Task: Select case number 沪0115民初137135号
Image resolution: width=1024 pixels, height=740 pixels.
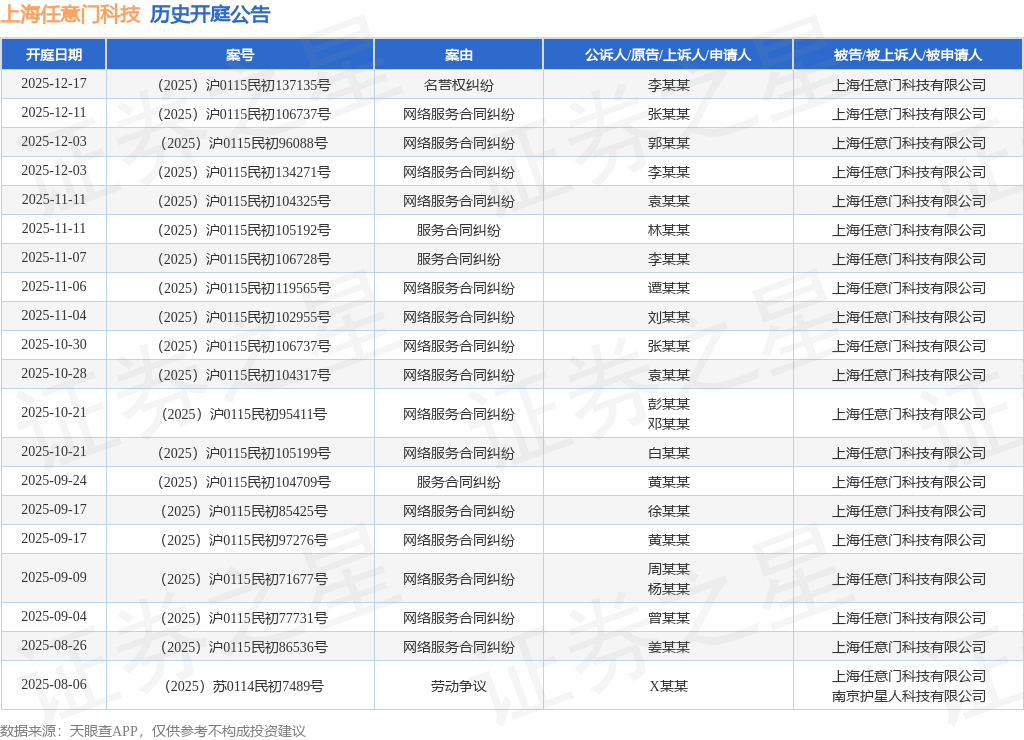Action: [244, 85]
